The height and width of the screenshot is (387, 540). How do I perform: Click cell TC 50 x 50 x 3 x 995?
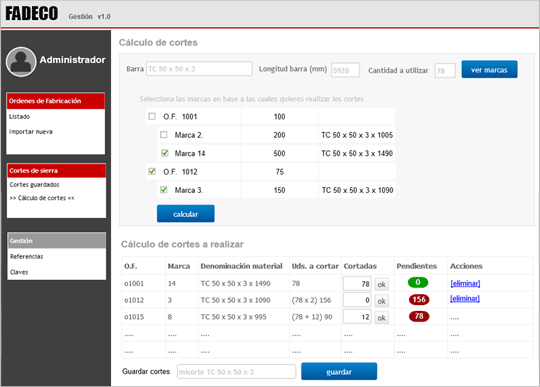tap(233, 317)
